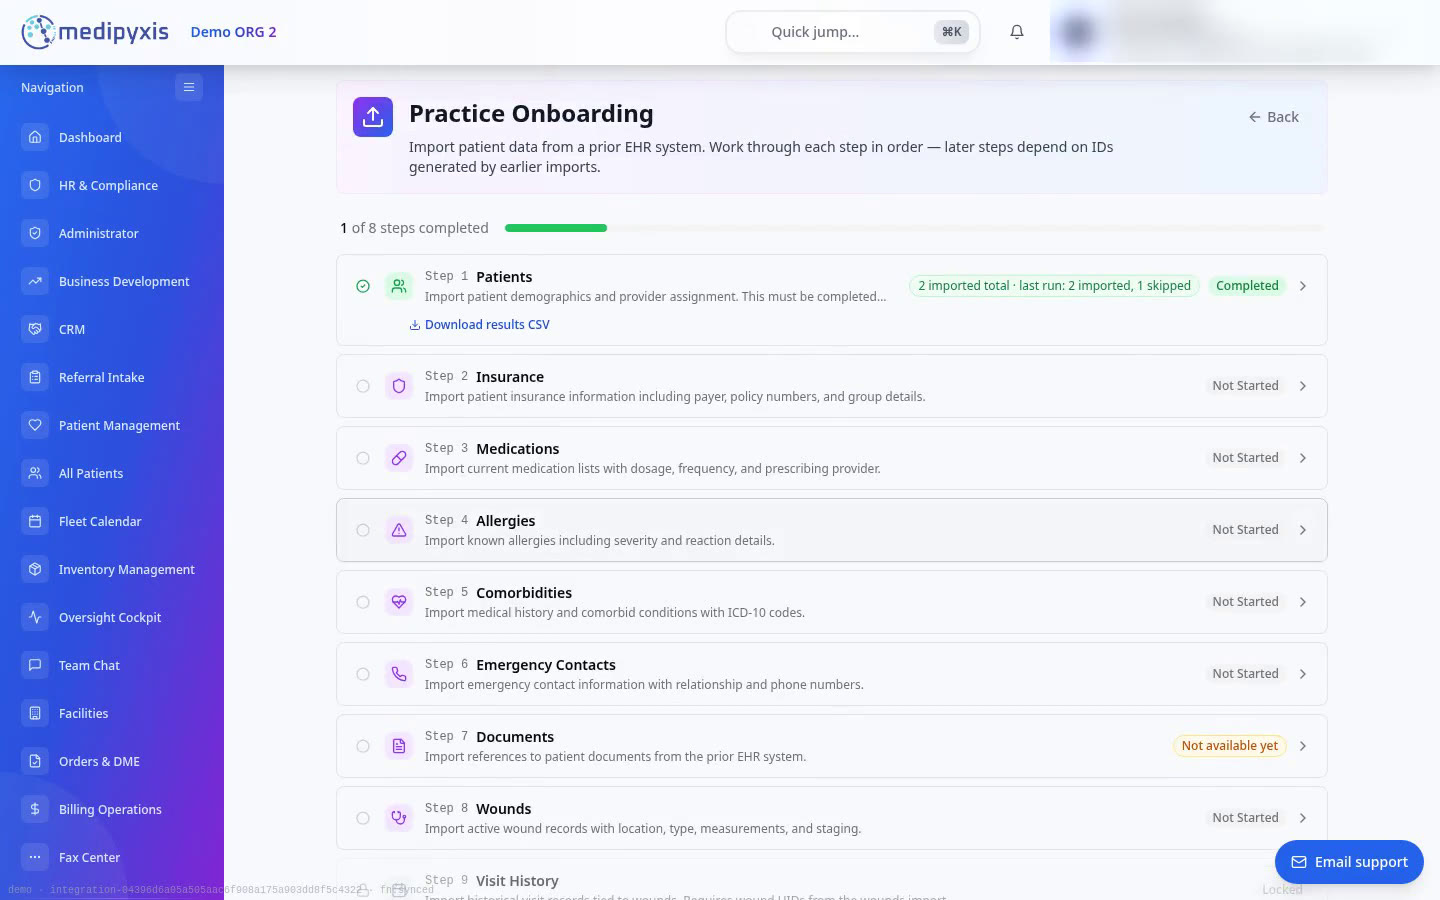
Task: Expand the Wounds step chevron
Action: click(x=1303, y=818)
